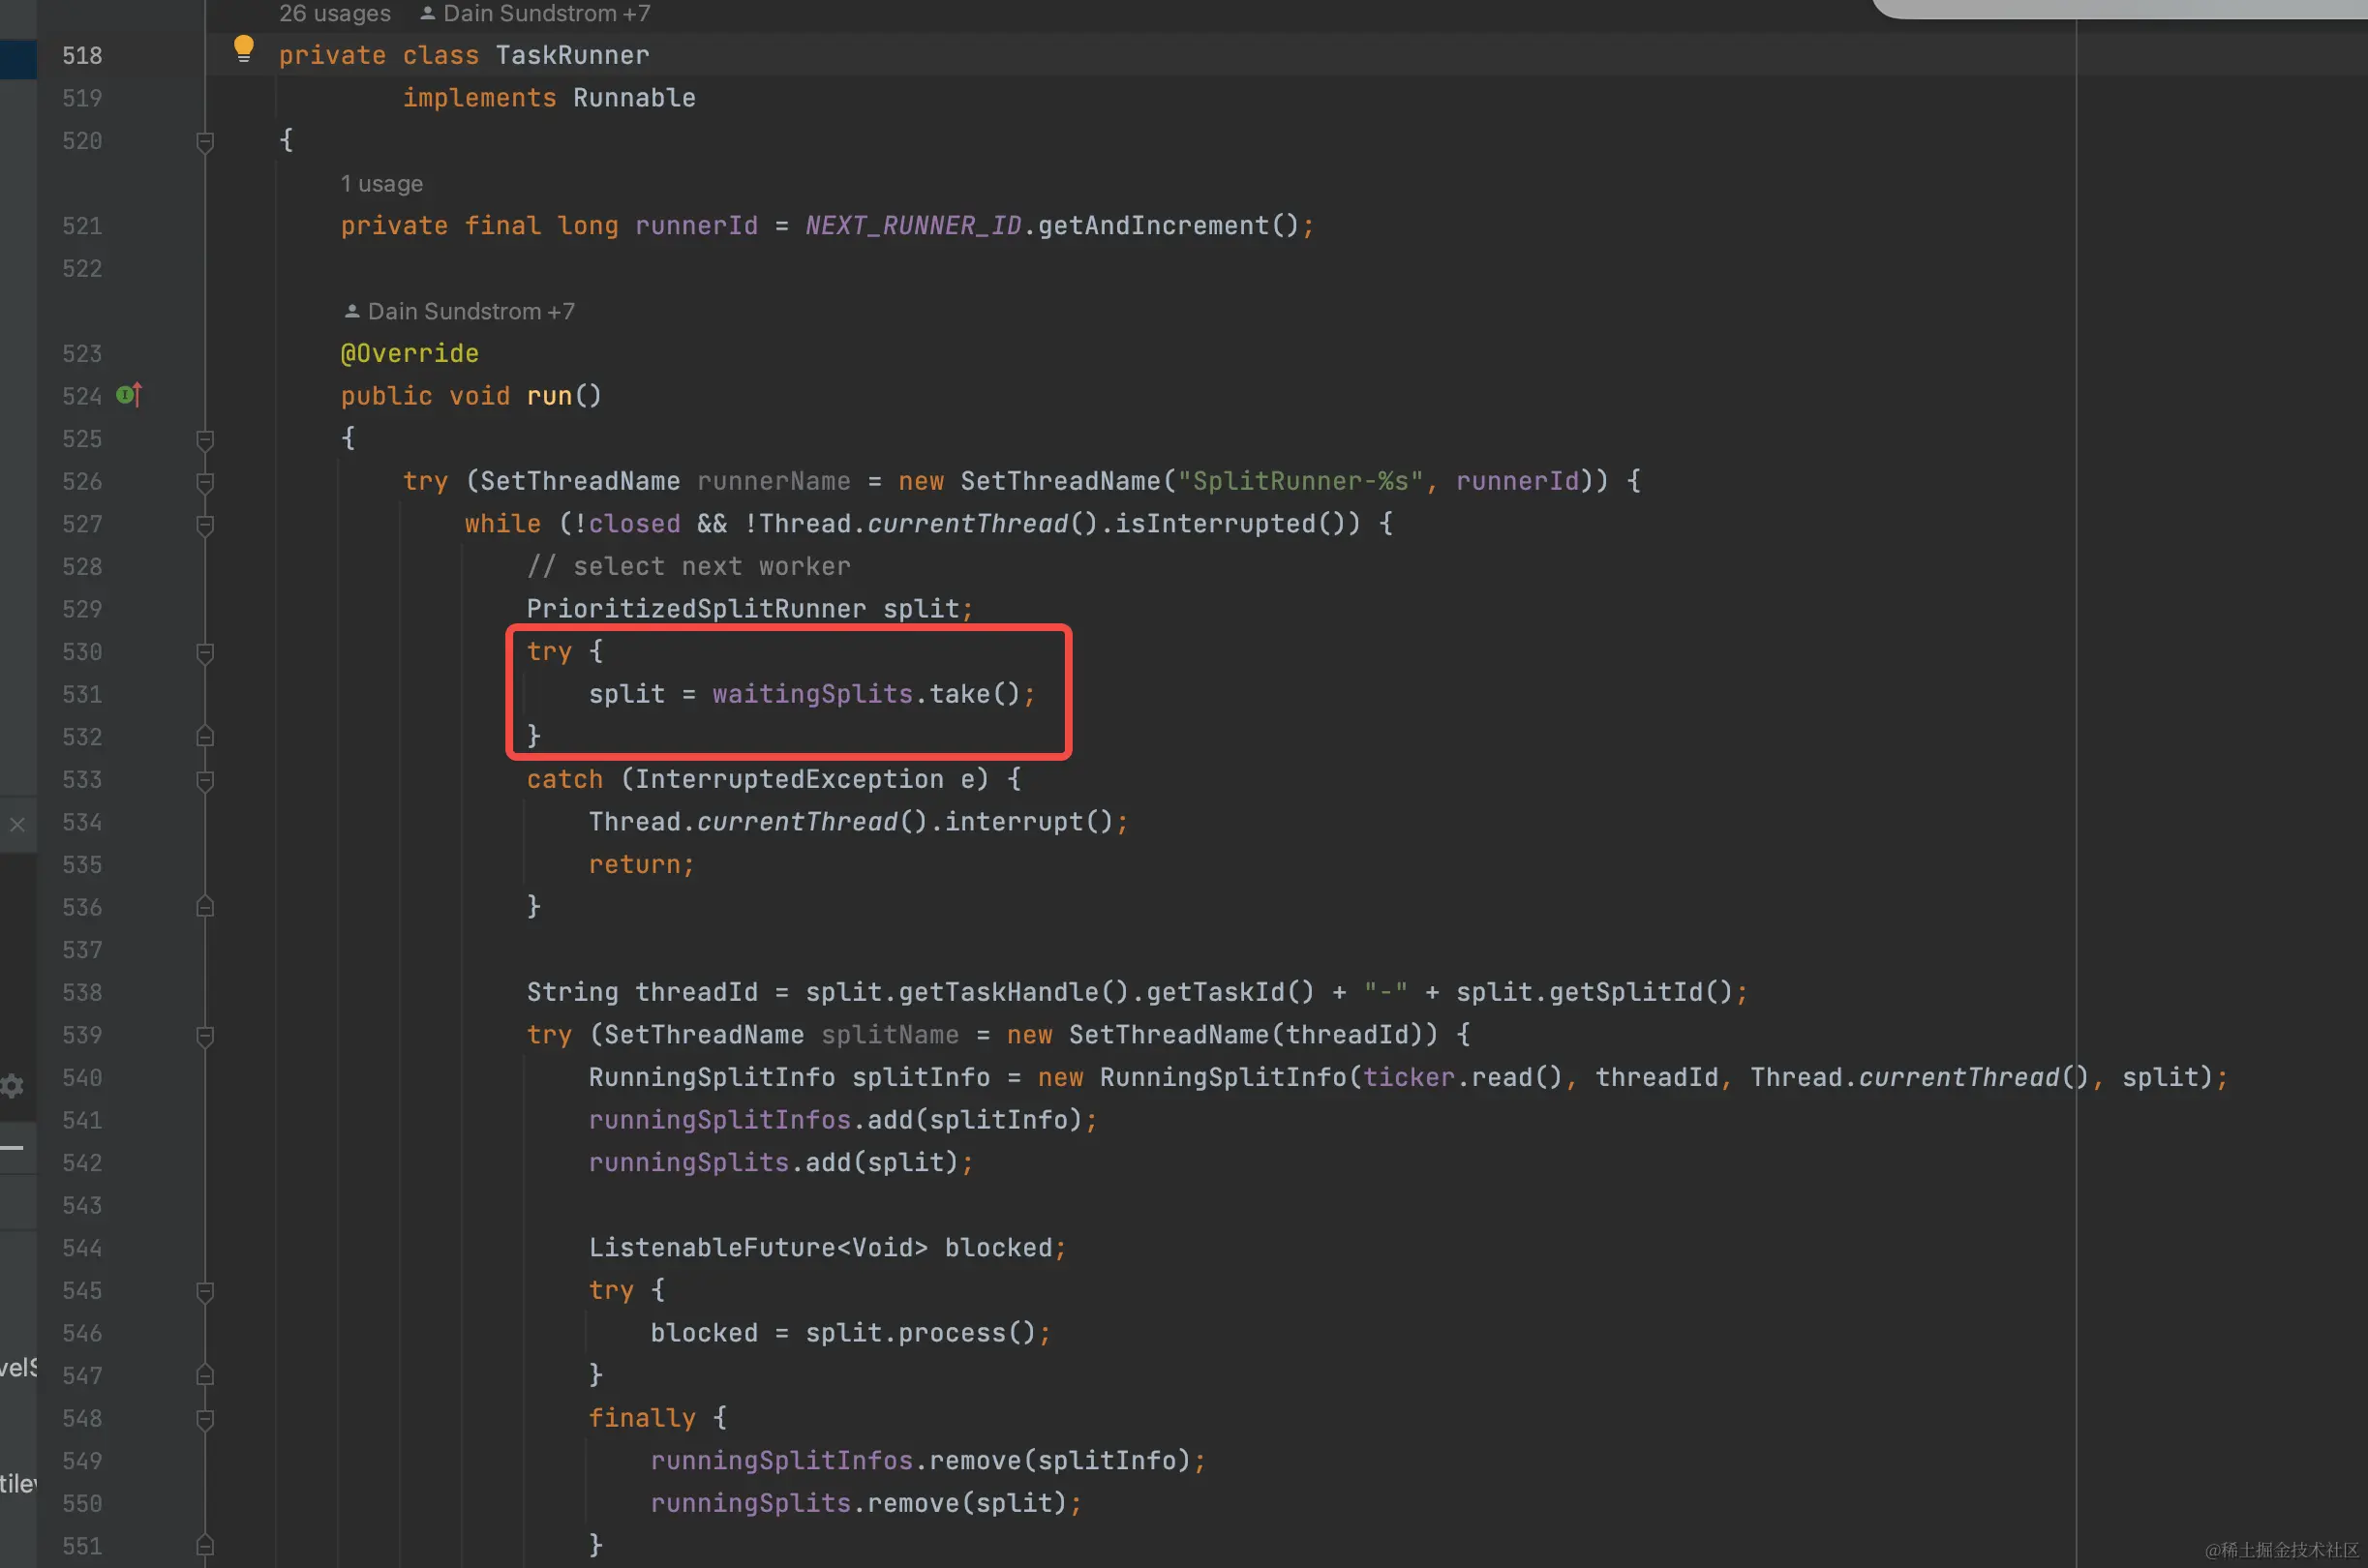
Task: Click the fold end marker at line 536
Action: [205, 907]
